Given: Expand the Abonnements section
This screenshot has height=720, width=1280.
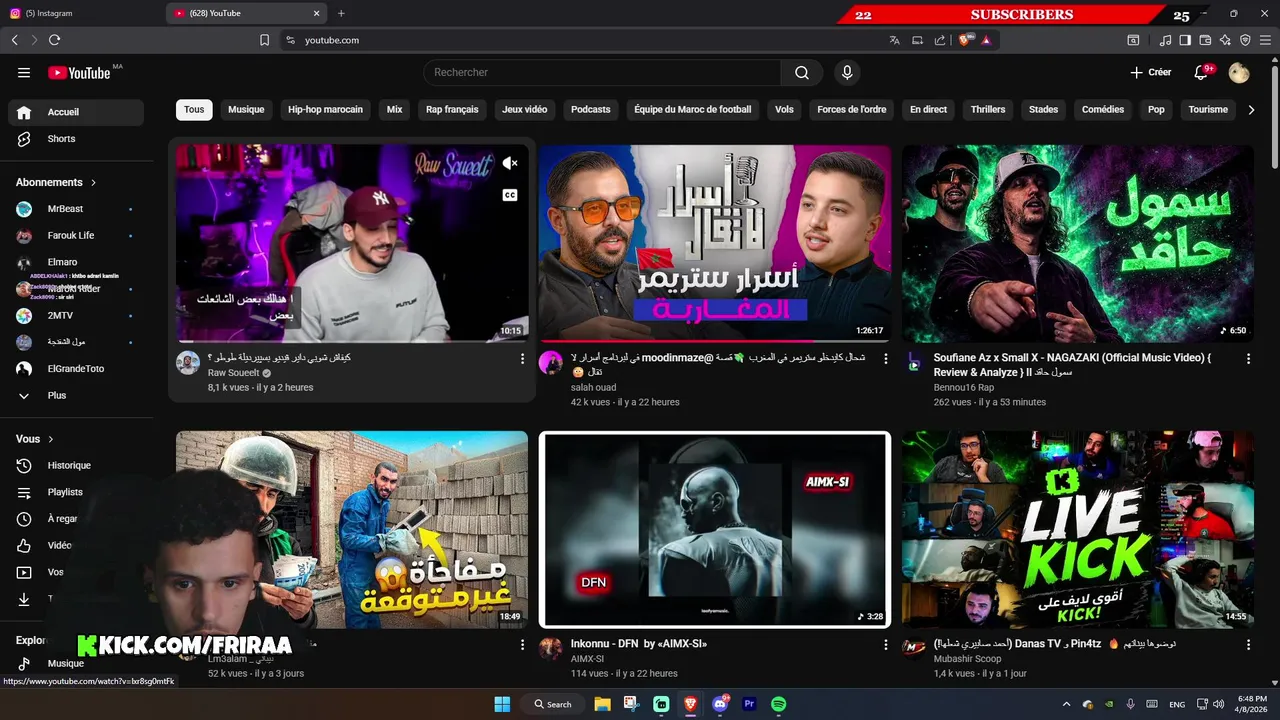Looking at the screenshot, I should click(x=56, y=182).
